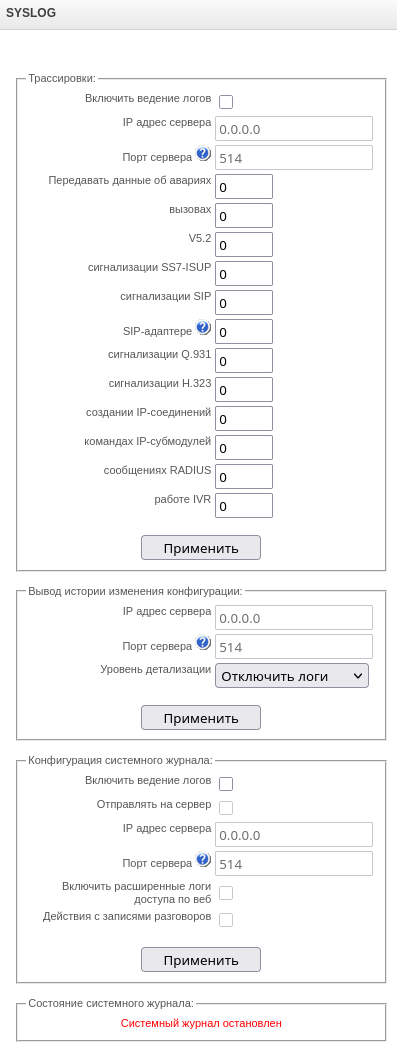
Task: Apply configuration history output settings
Action: click(x=201, y=718)
